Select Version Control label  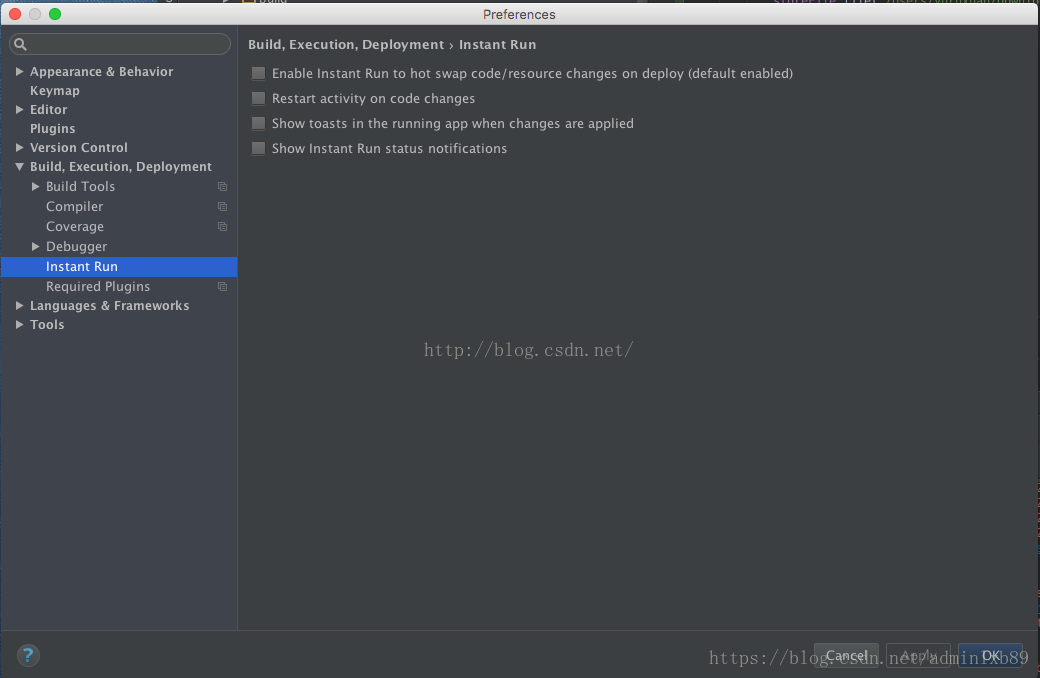(78, 147)
